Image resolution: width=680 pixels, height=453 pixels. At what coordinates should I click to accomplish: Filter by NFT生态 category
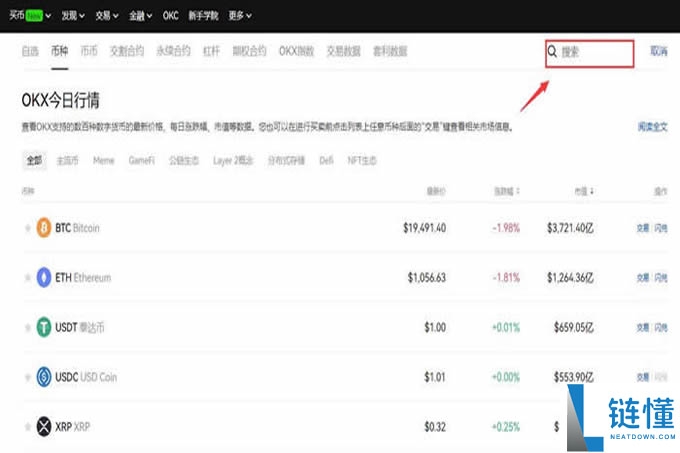point(362,160)
